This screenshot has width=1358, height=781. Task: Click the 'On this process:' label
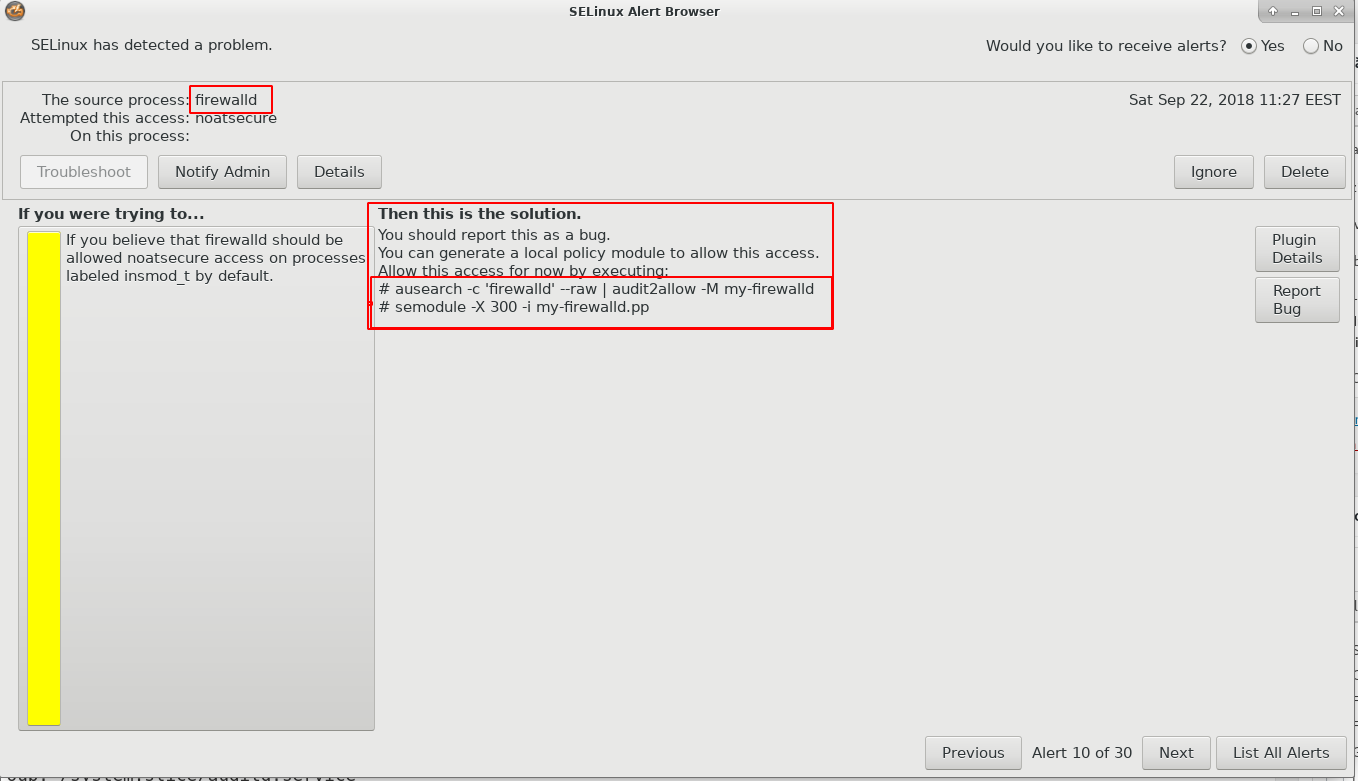[130, 136]
